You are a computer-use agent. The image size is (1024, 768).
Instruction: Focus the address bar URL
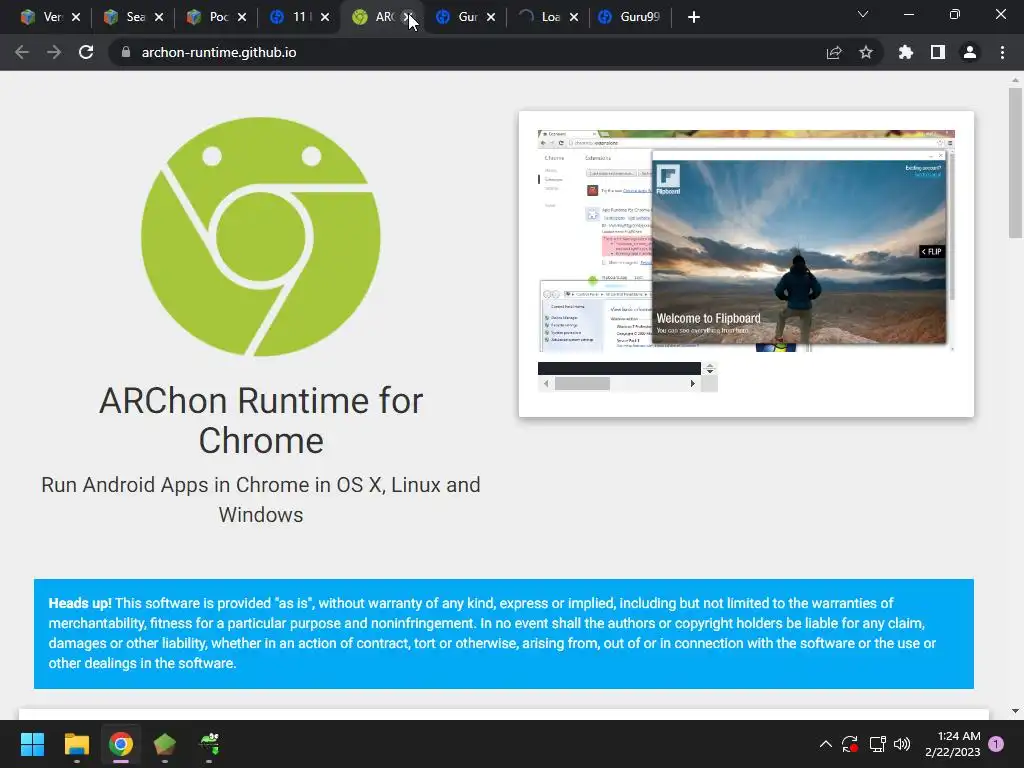point(219,52)
